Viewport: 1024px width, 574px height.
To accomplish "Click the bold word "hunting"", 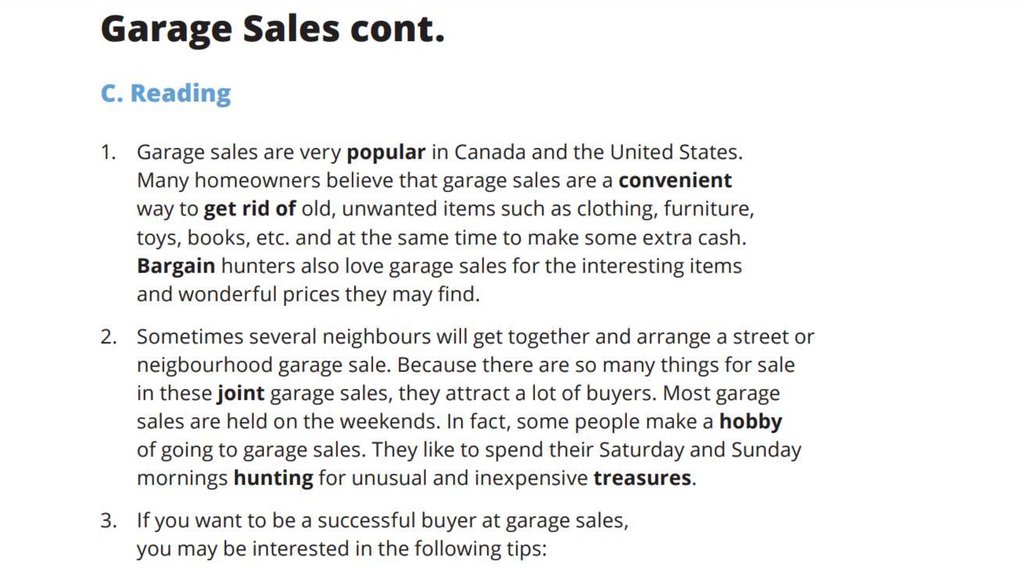I will click(273, 478).
